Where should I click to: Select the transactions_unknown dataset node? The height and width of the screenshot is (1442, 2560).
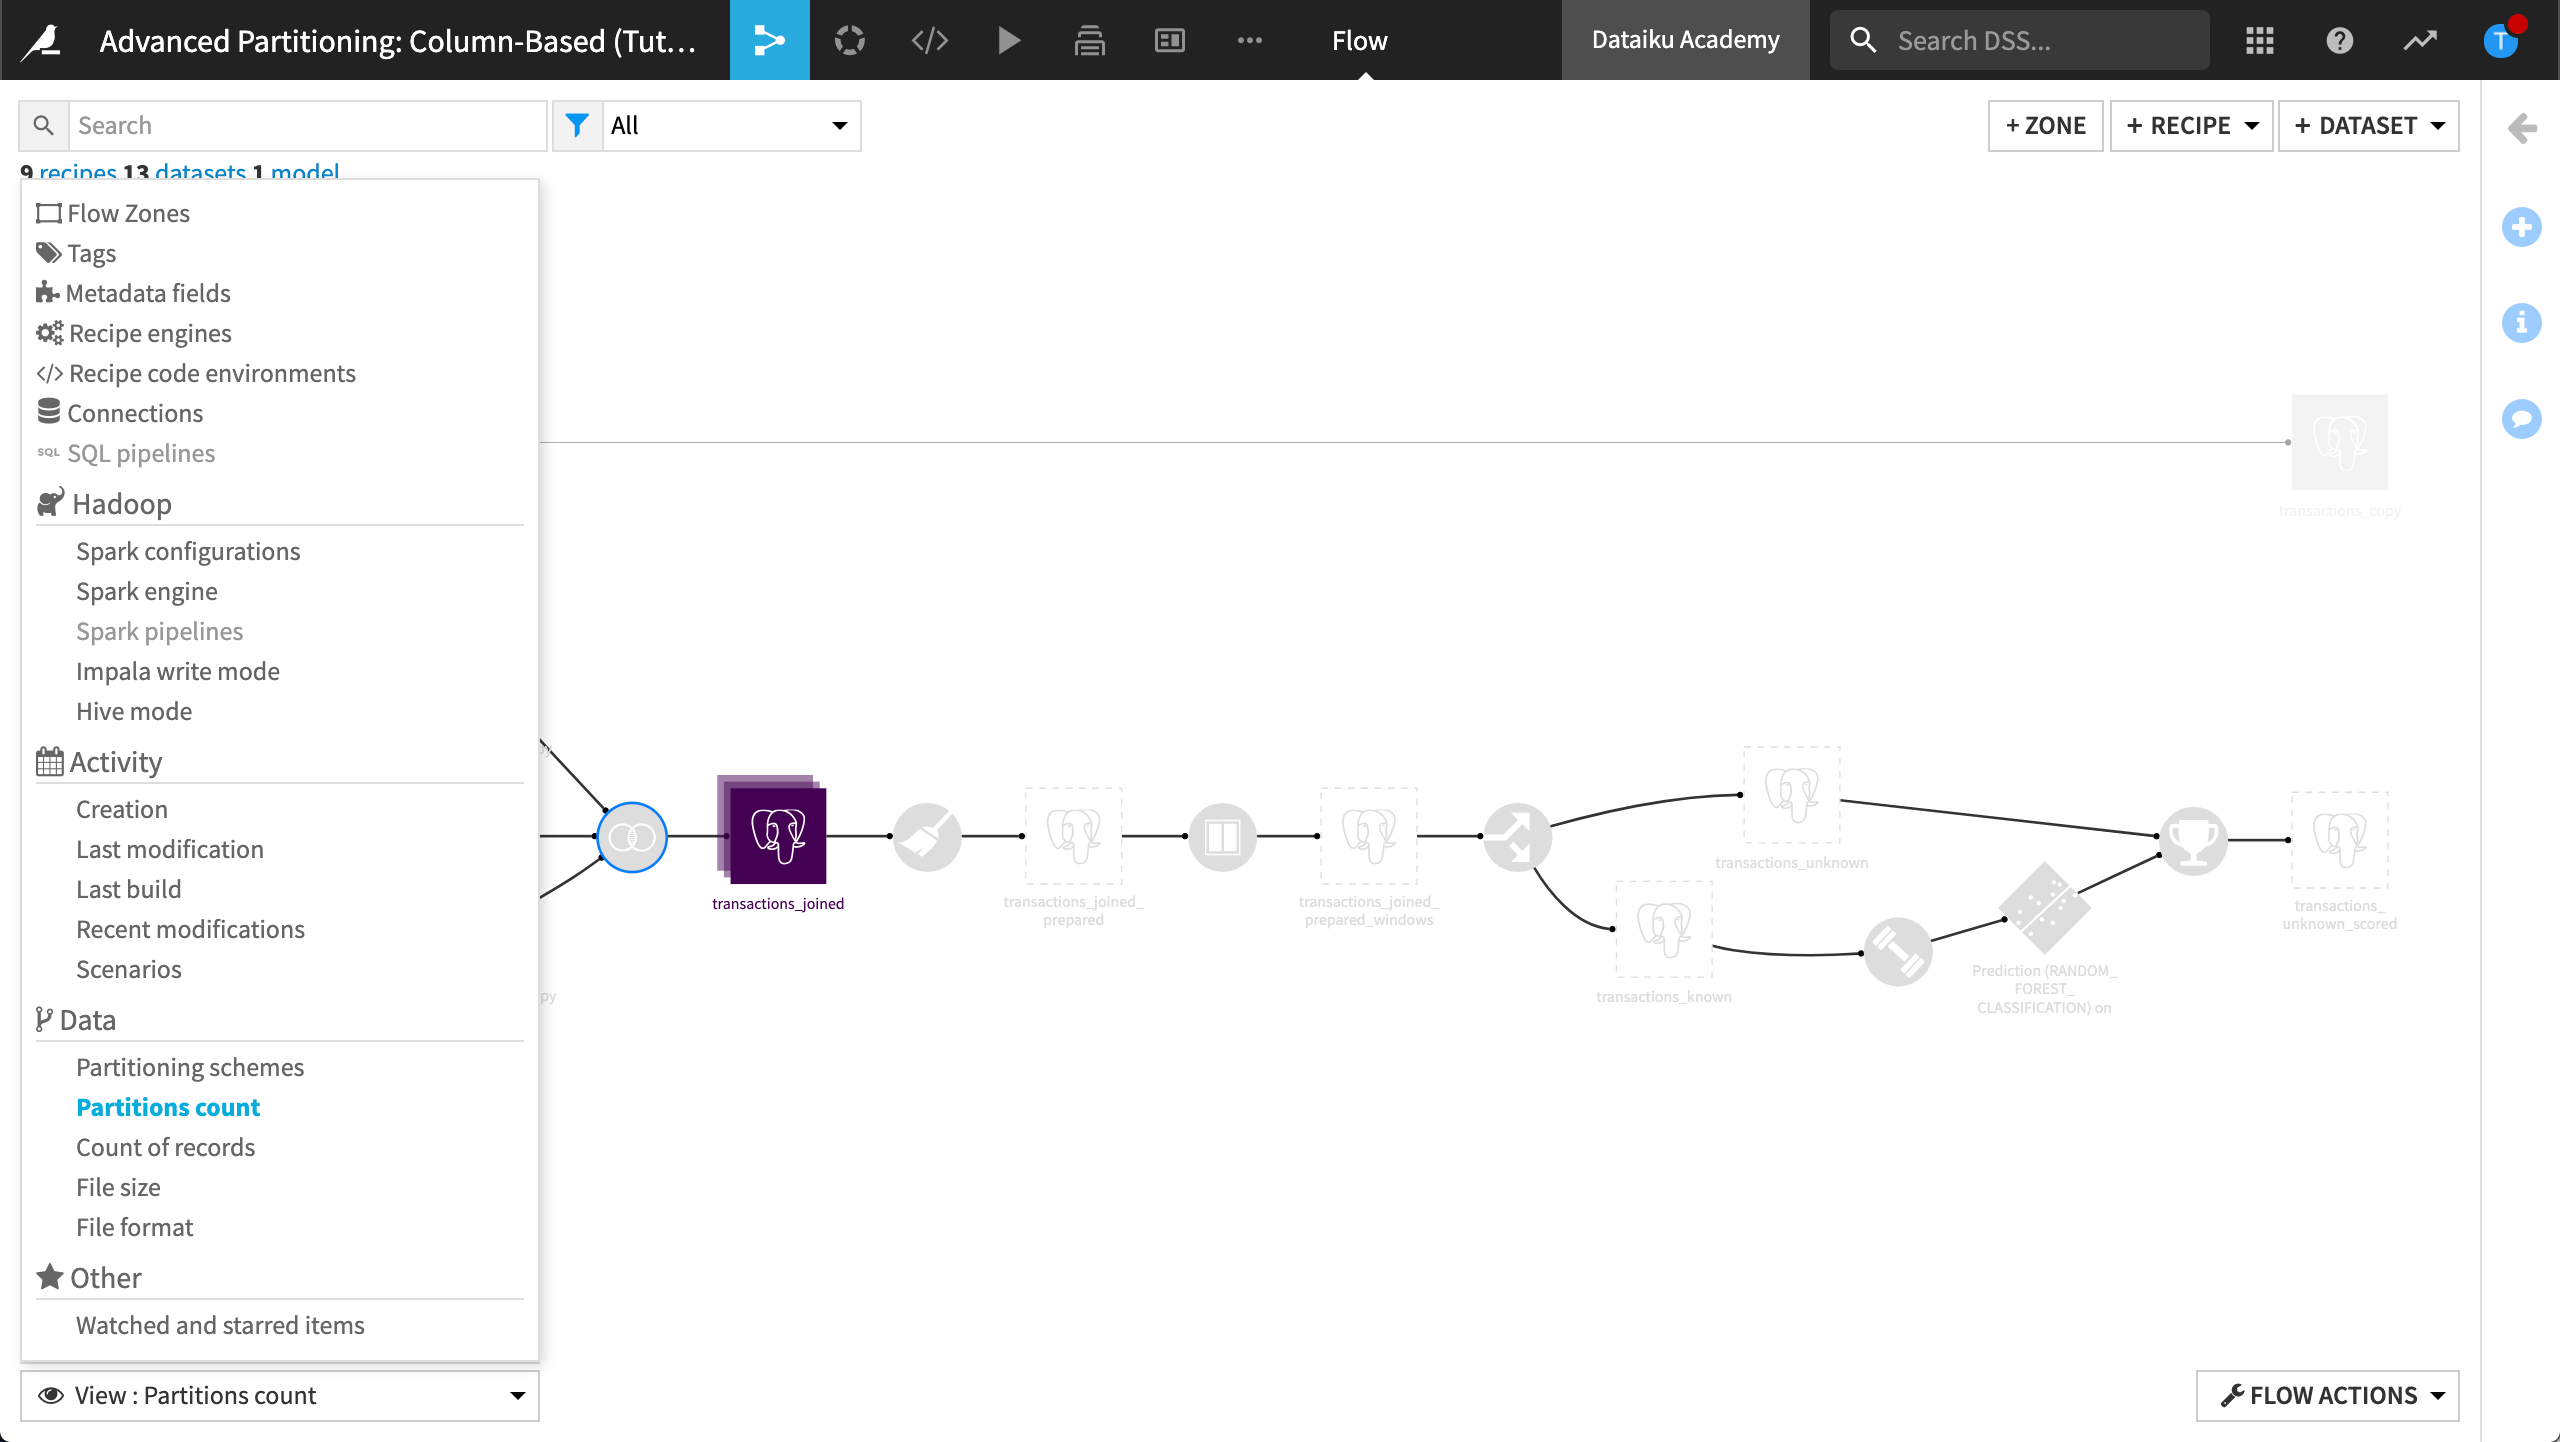pyautogui.click(x=1791, y=795)
